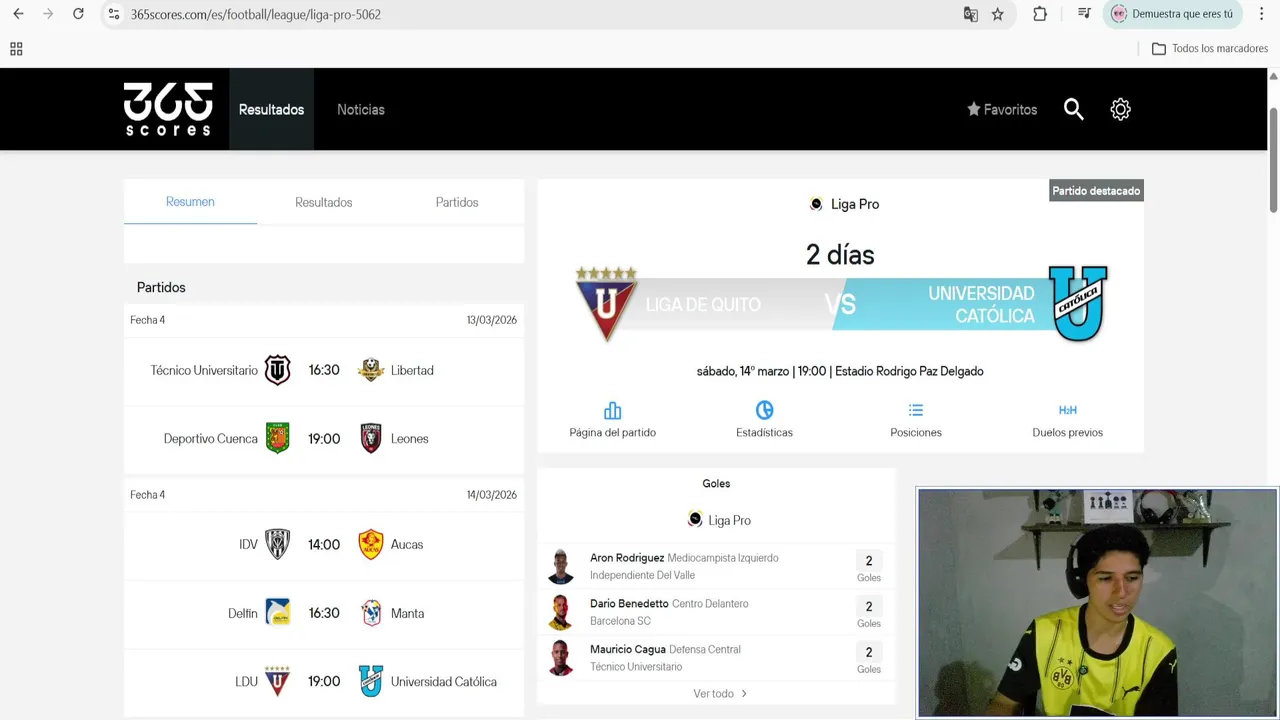Image resolution: width=1280 pixels, height=720 pixels.
Task: Go back with browser back arrow
Action: point(18,14)
